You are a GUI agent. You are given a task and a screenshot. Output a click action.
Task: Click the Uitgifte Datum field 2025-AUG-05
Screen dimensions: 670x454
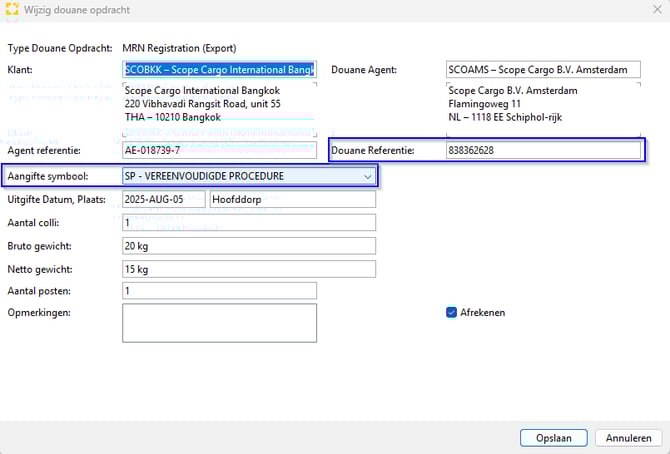163,199
